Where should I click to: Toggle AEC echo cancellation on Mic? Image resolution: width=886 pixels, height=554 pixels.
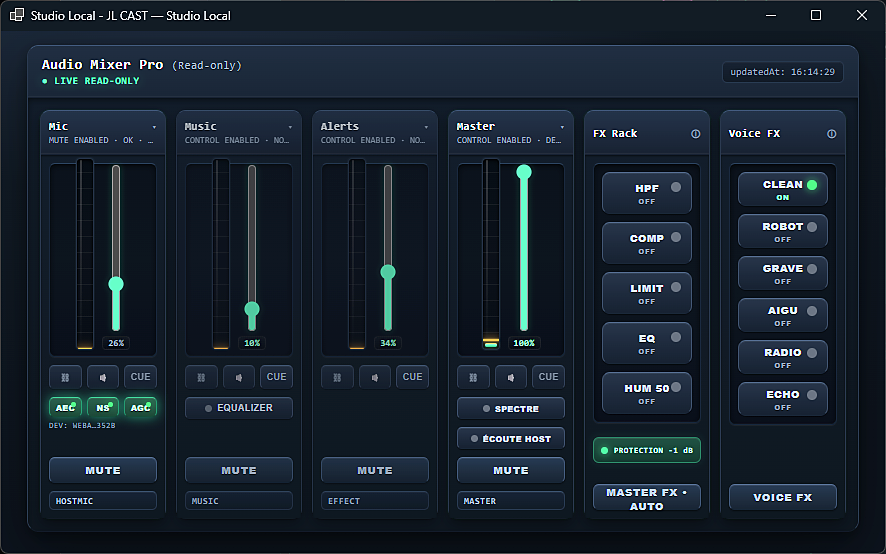coord(66,408)
